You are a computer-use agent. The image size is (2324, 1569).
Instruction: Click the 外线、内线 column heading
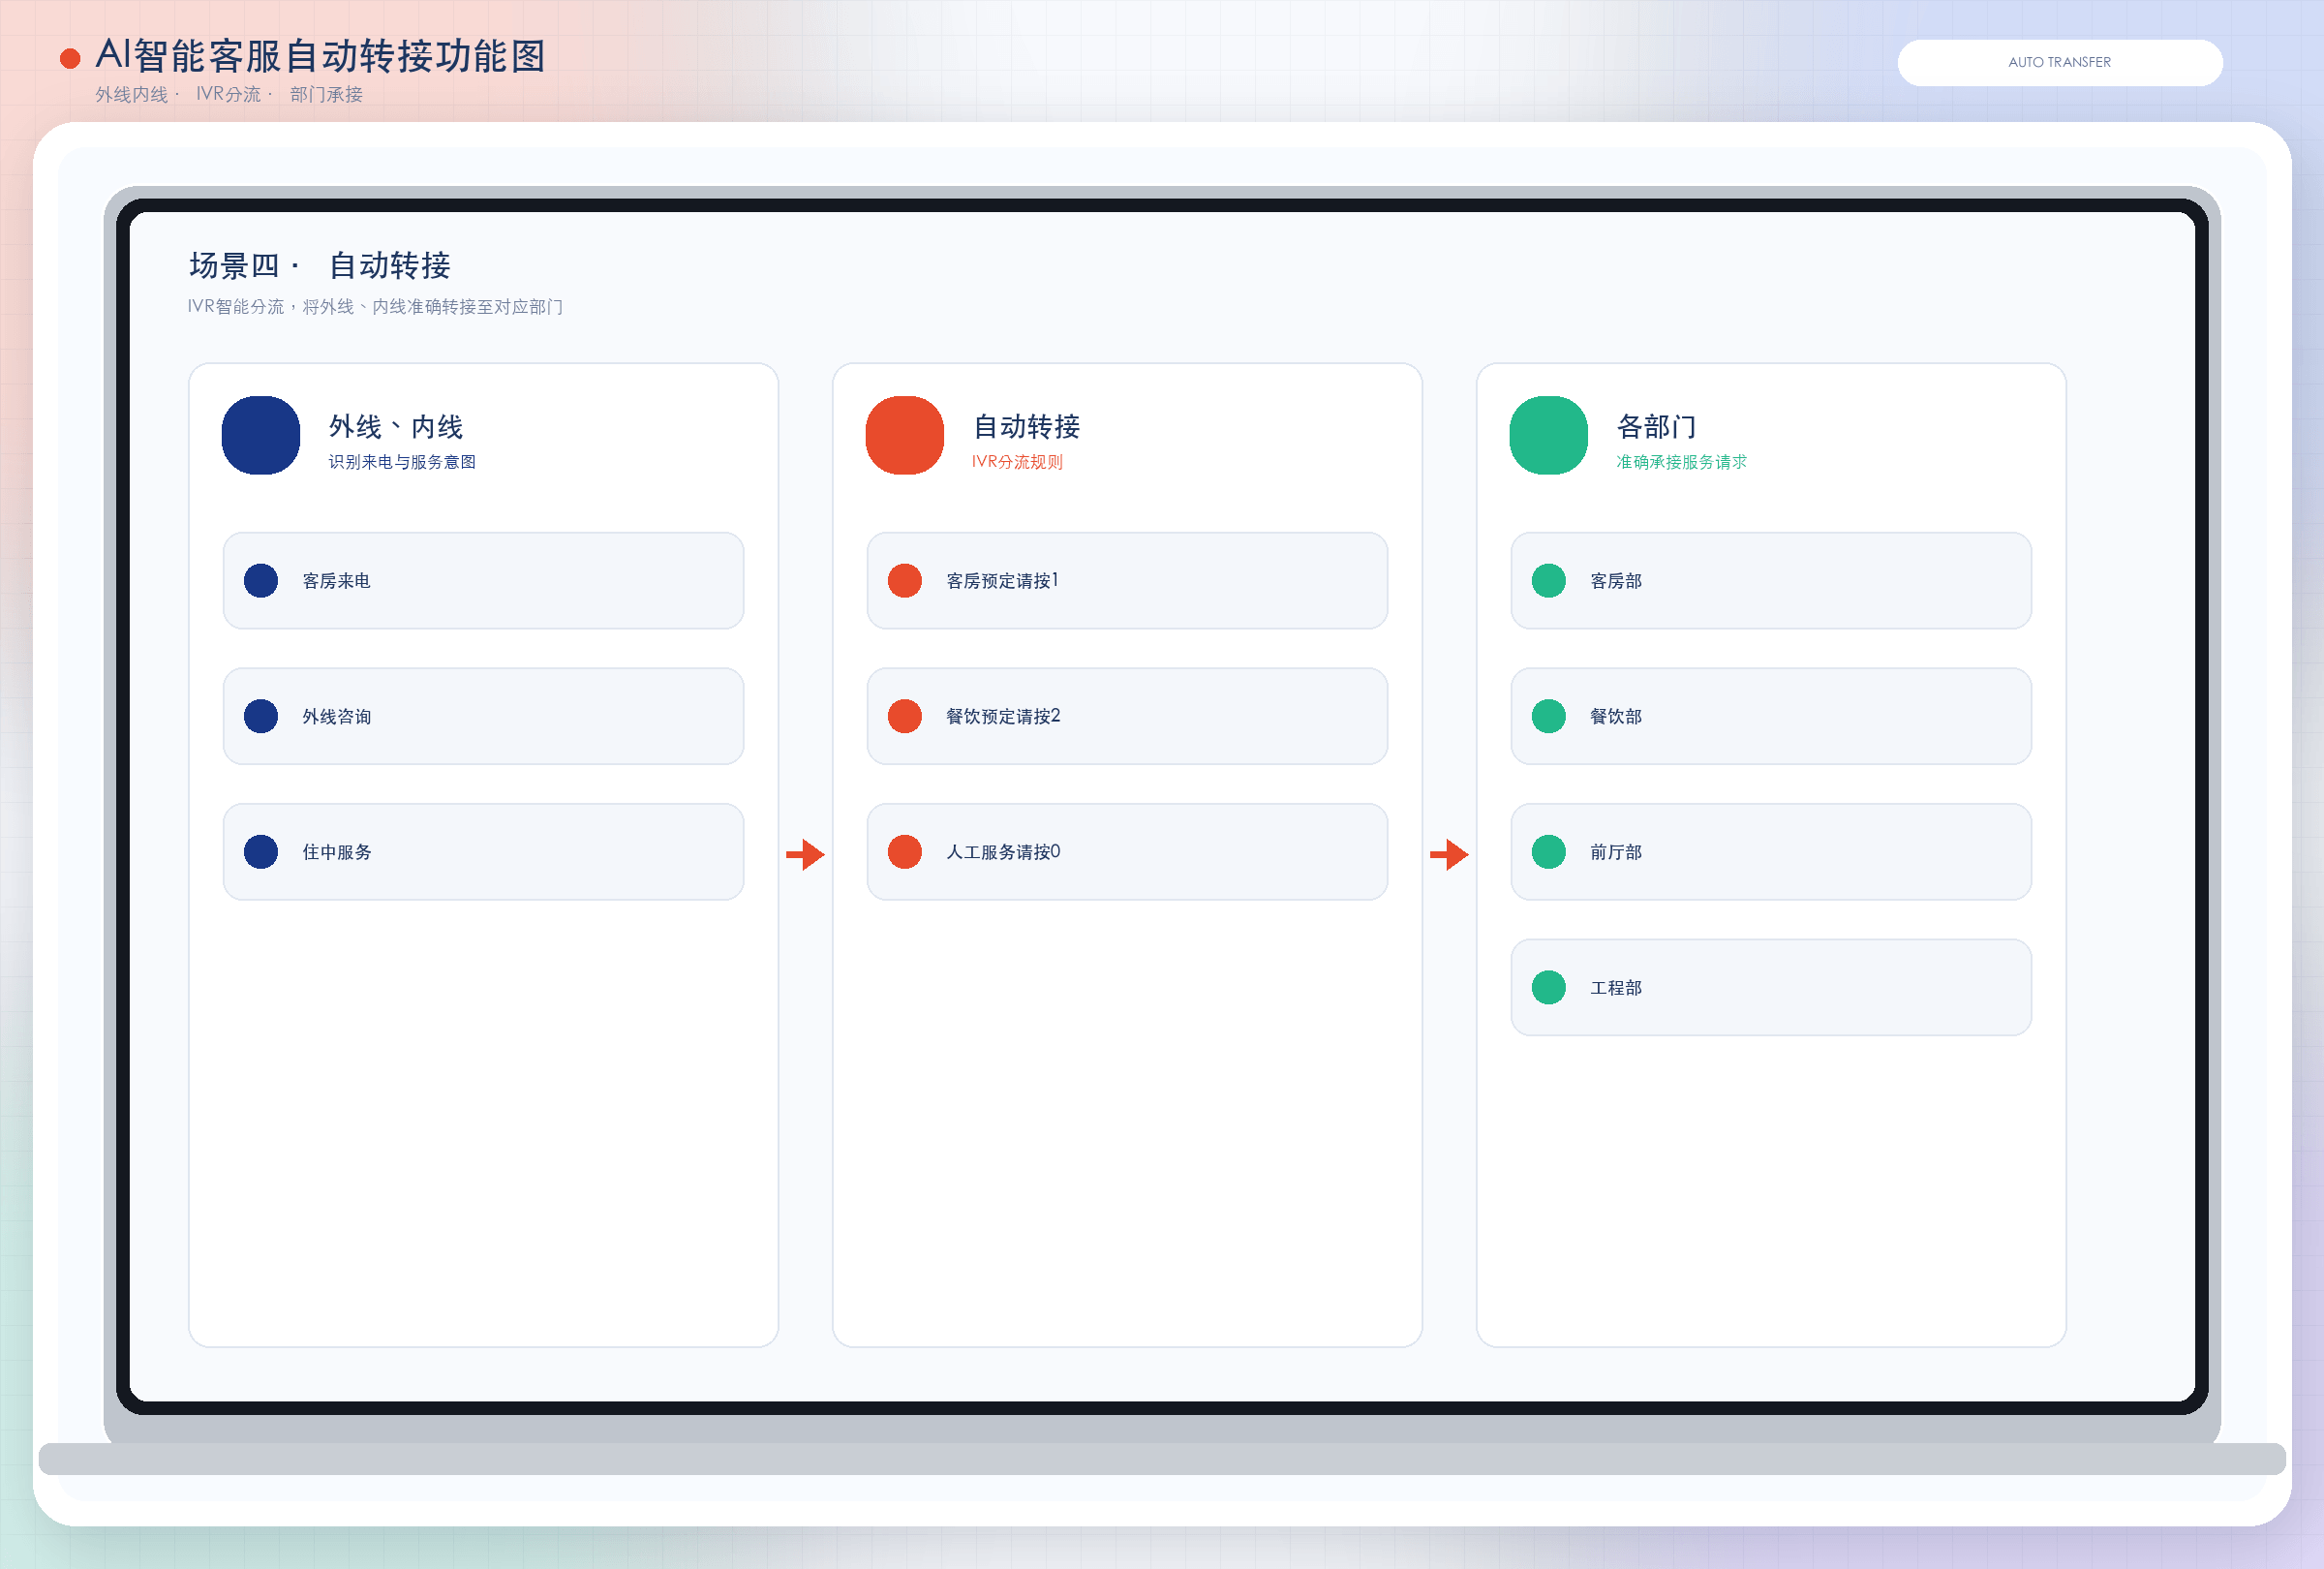click(x=396, y=427)
